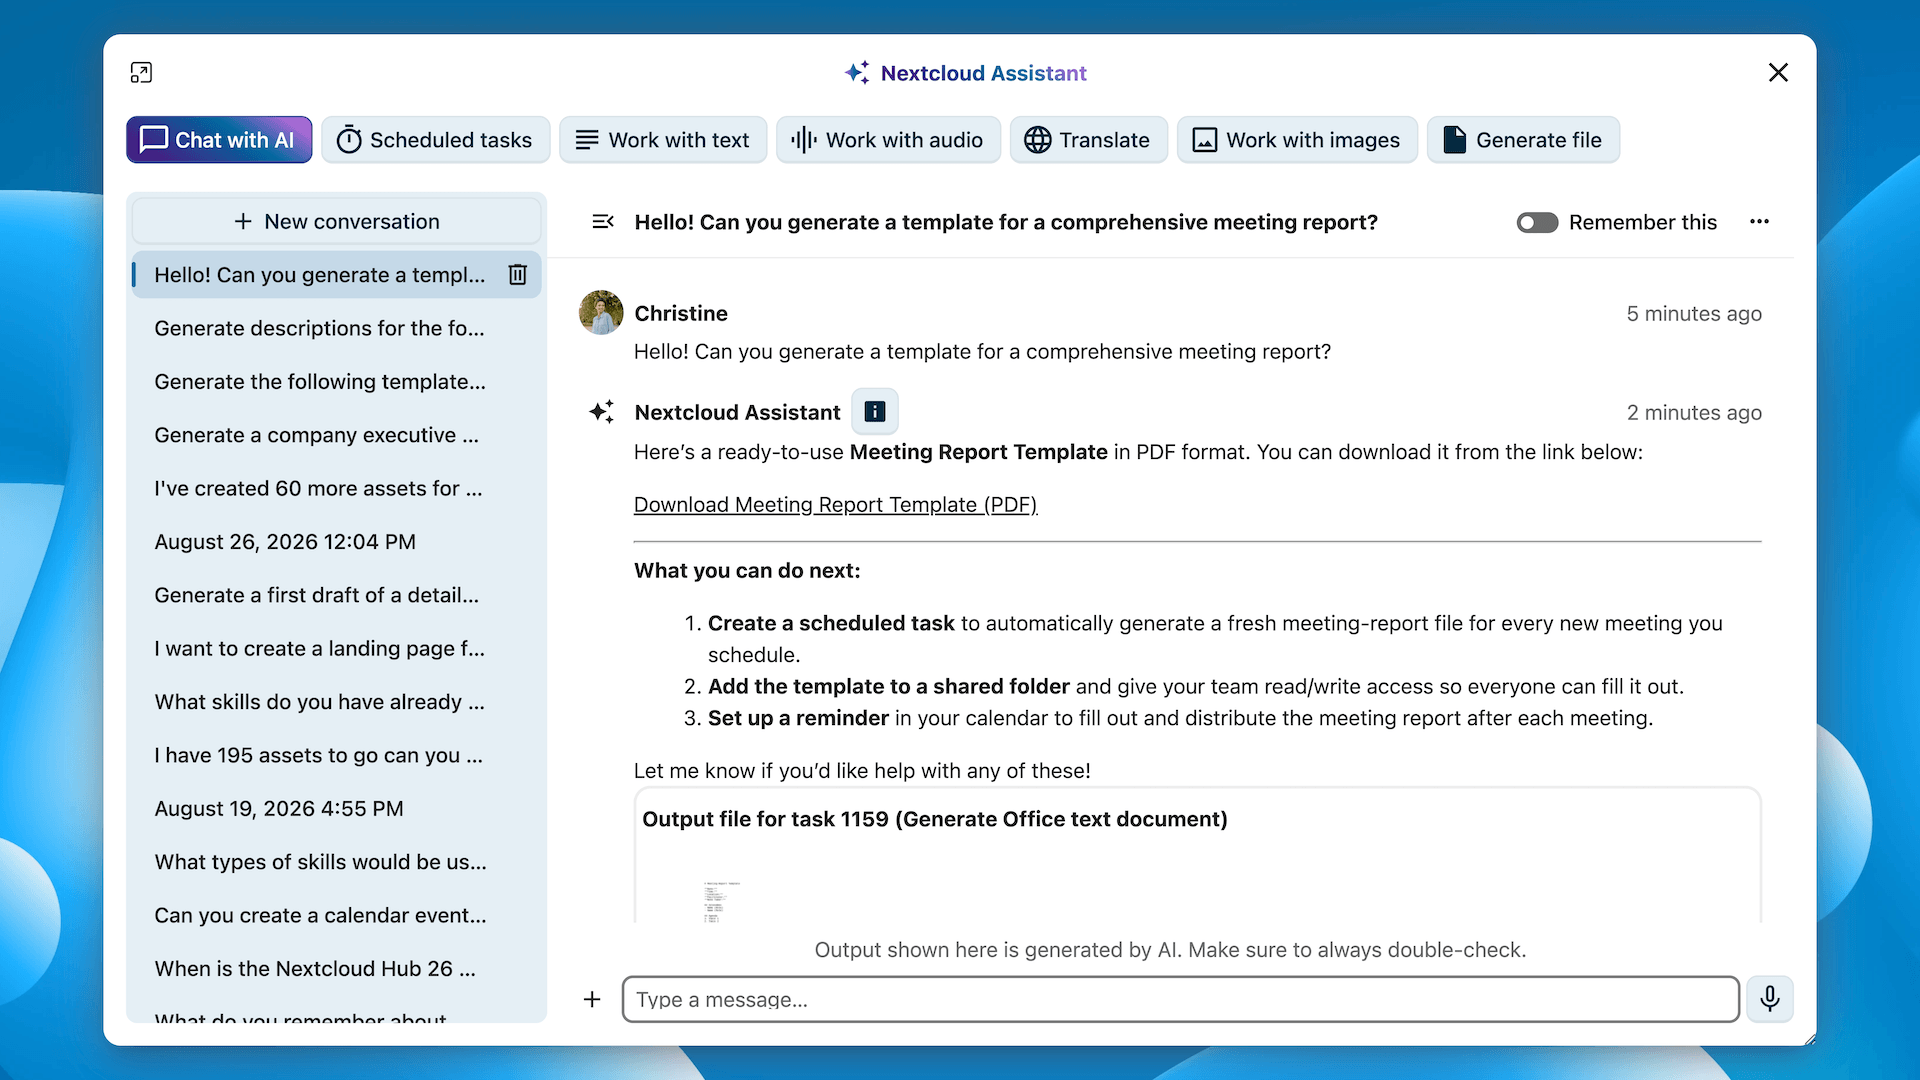The width and height of the screenshot is (1920, 1080).
Task: Click the AI disclaimer 'Output shown here' text
Action: tap(1170, 950)
